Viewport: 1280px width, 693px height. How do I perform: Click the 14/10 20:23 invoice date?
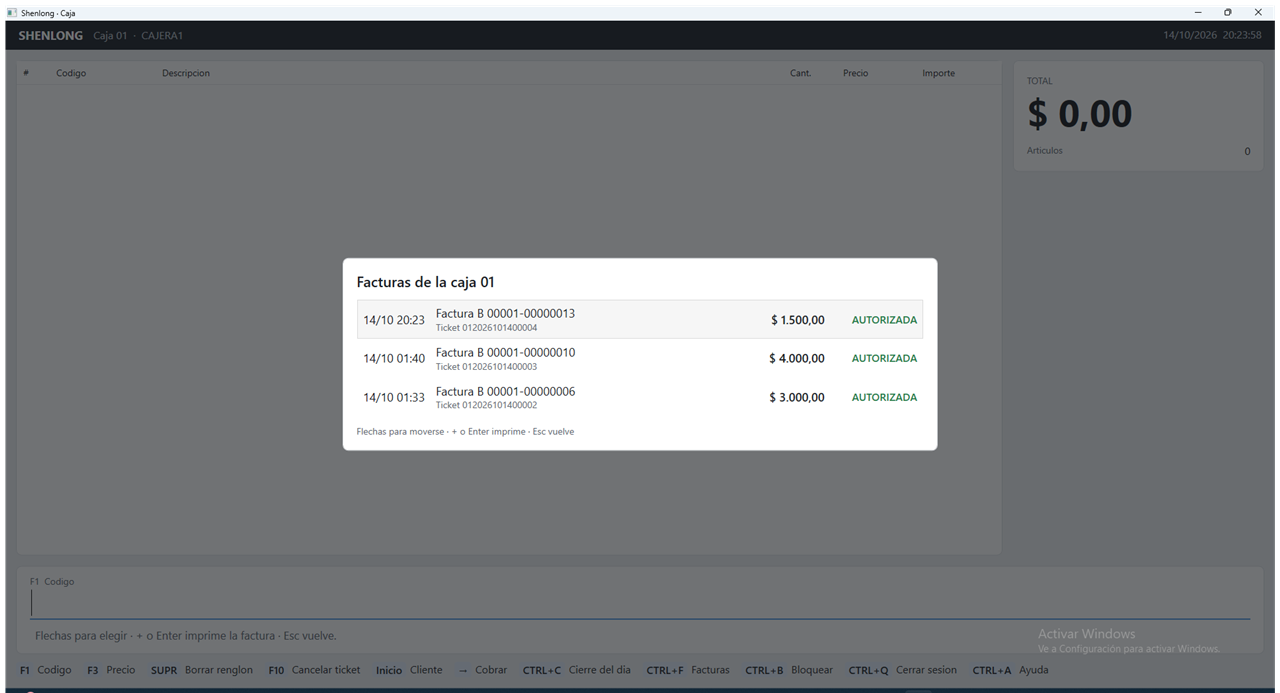394,320
